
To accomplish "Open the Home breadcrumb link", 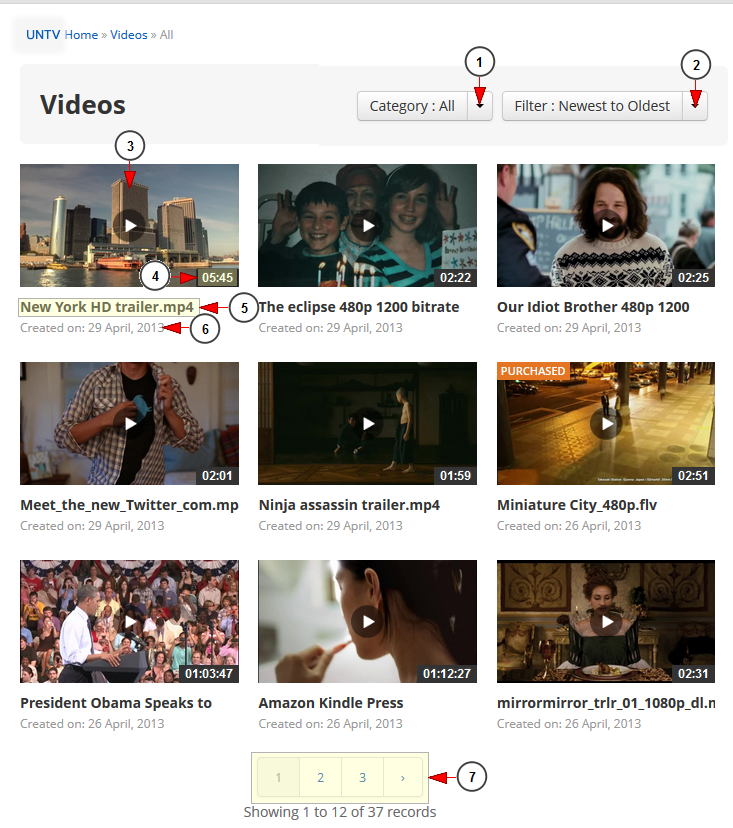I will click(81, 35).
